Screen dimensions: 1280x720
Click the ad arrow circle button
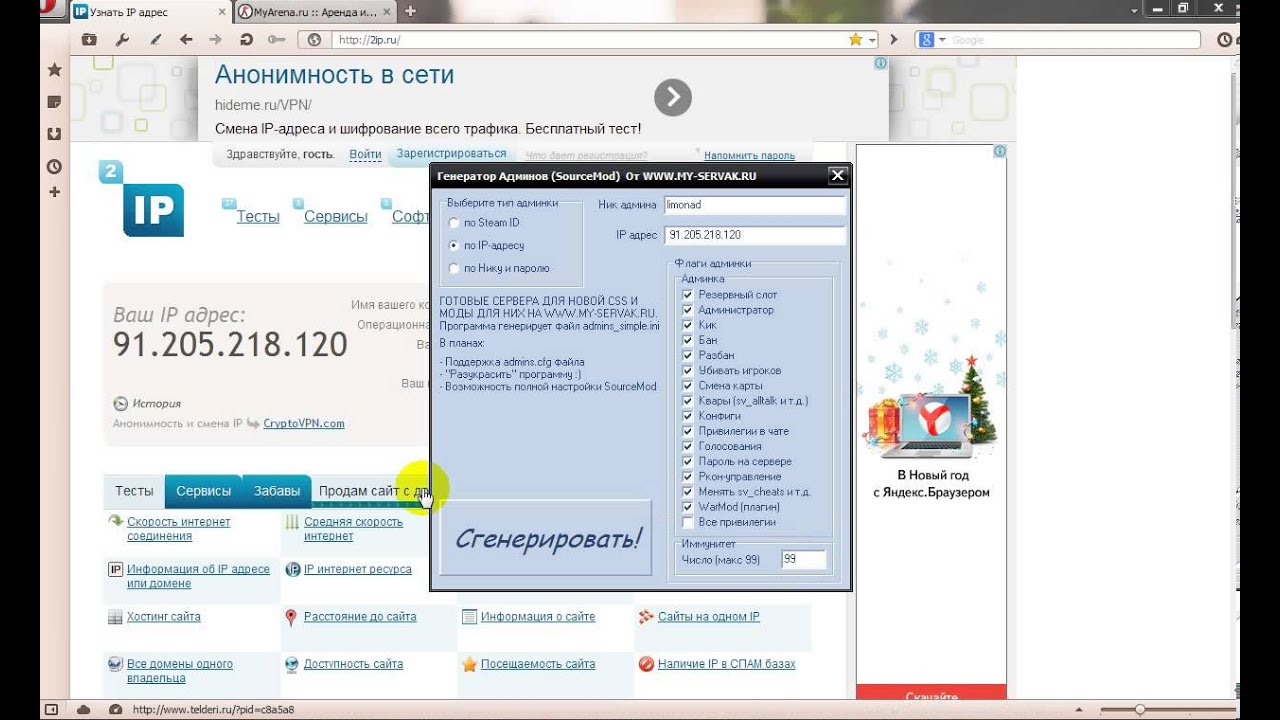(673, 97)
